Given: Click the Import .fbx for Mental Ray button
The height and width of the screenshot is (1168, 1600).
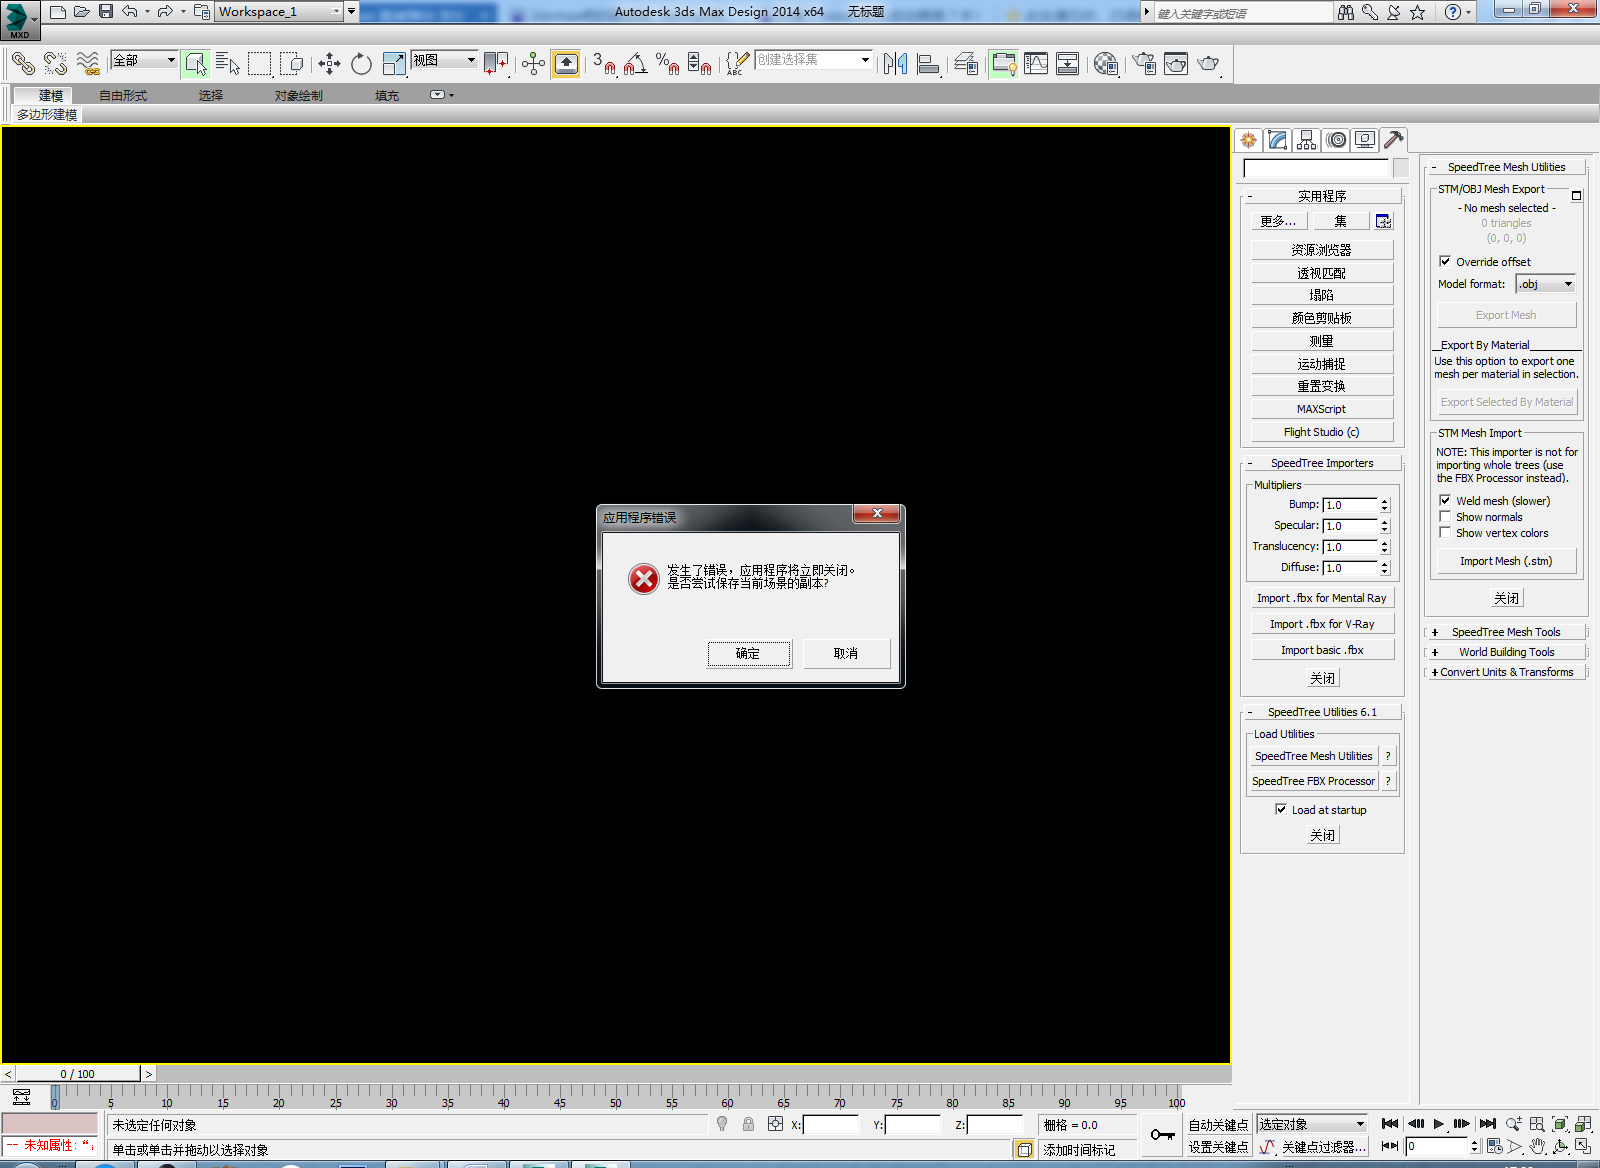Looking at the screenshot, I should 1322,598.
